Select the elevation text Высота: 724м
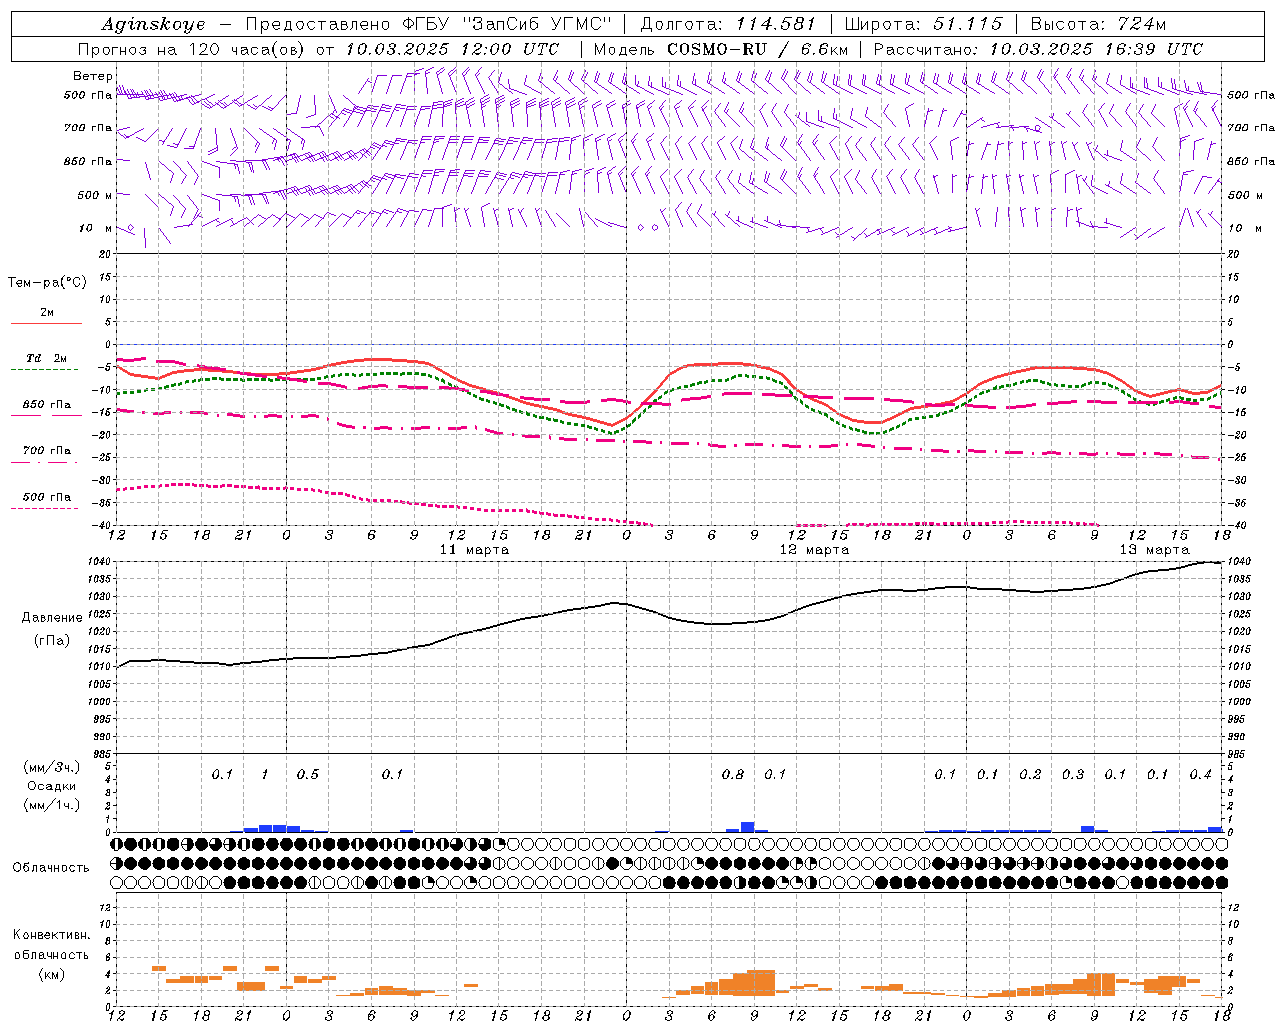Image resolution: width=1280 pixels, height=1024 pixels. [1098, 24]
